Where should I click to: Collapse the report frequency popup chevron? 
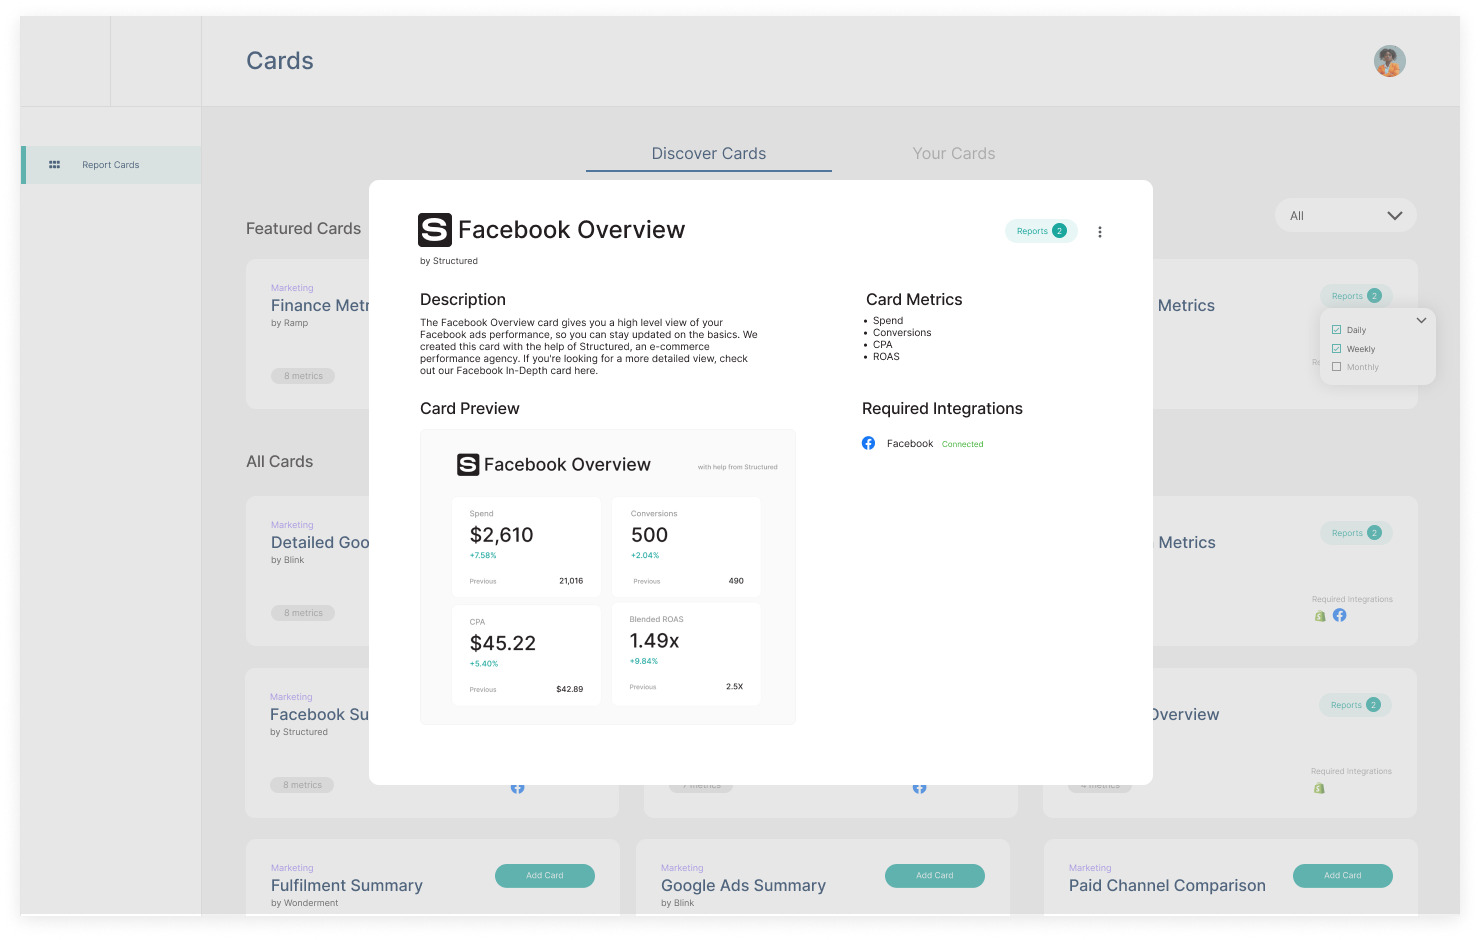pyautogui.click(x=1421, y=320)
